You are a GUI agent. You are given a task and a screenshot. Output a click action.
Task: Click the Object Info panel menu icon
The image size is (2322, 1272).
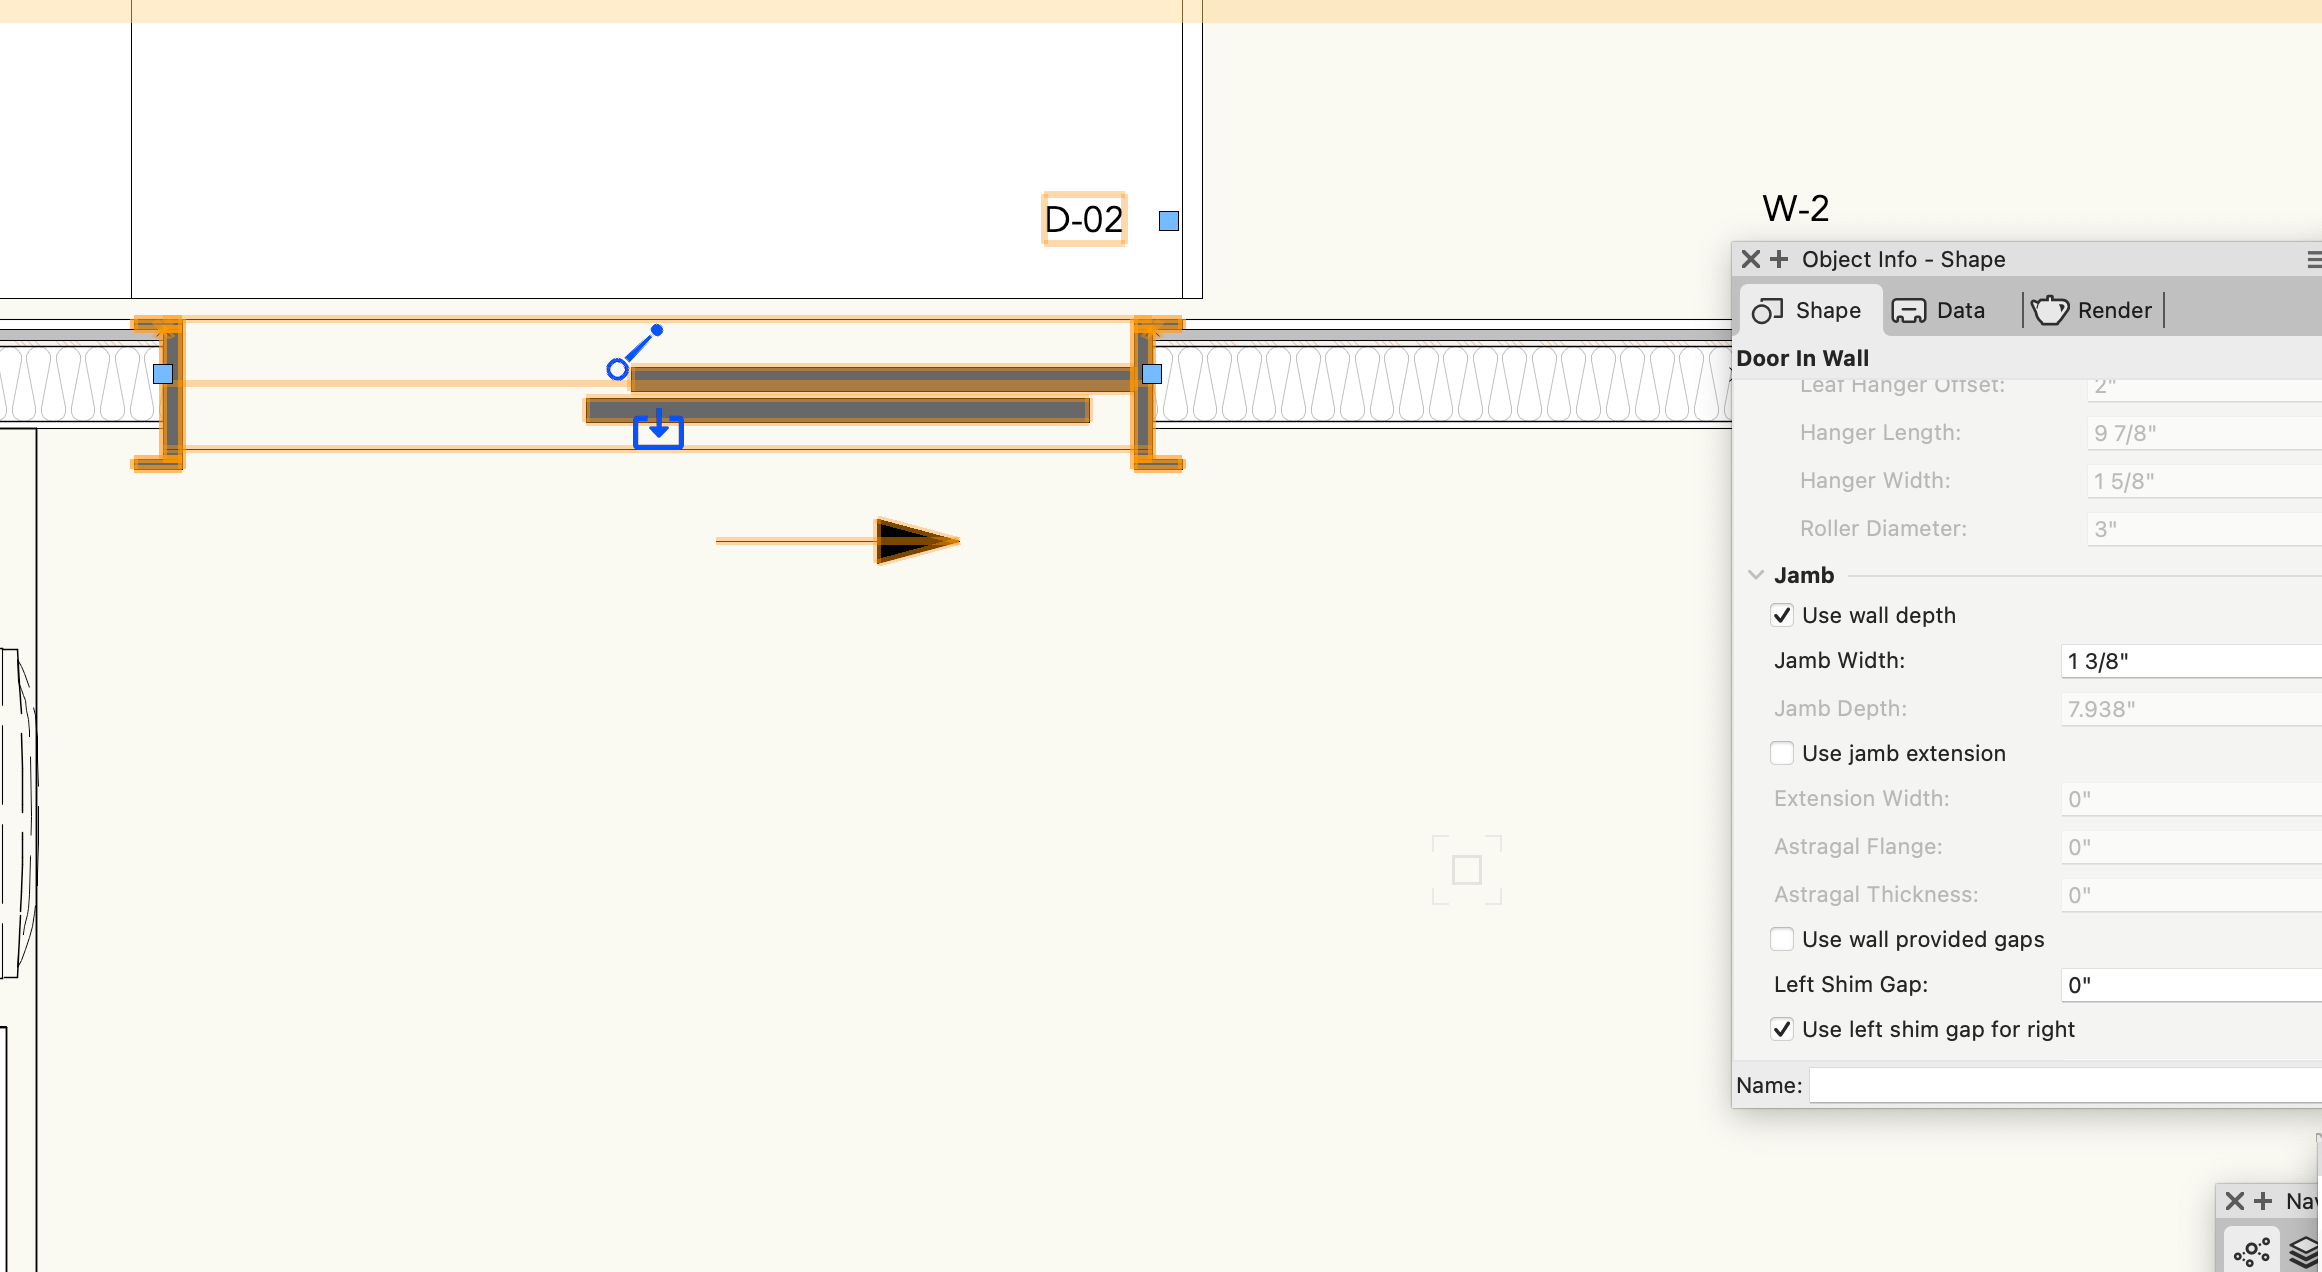[x=2313, y=260]
